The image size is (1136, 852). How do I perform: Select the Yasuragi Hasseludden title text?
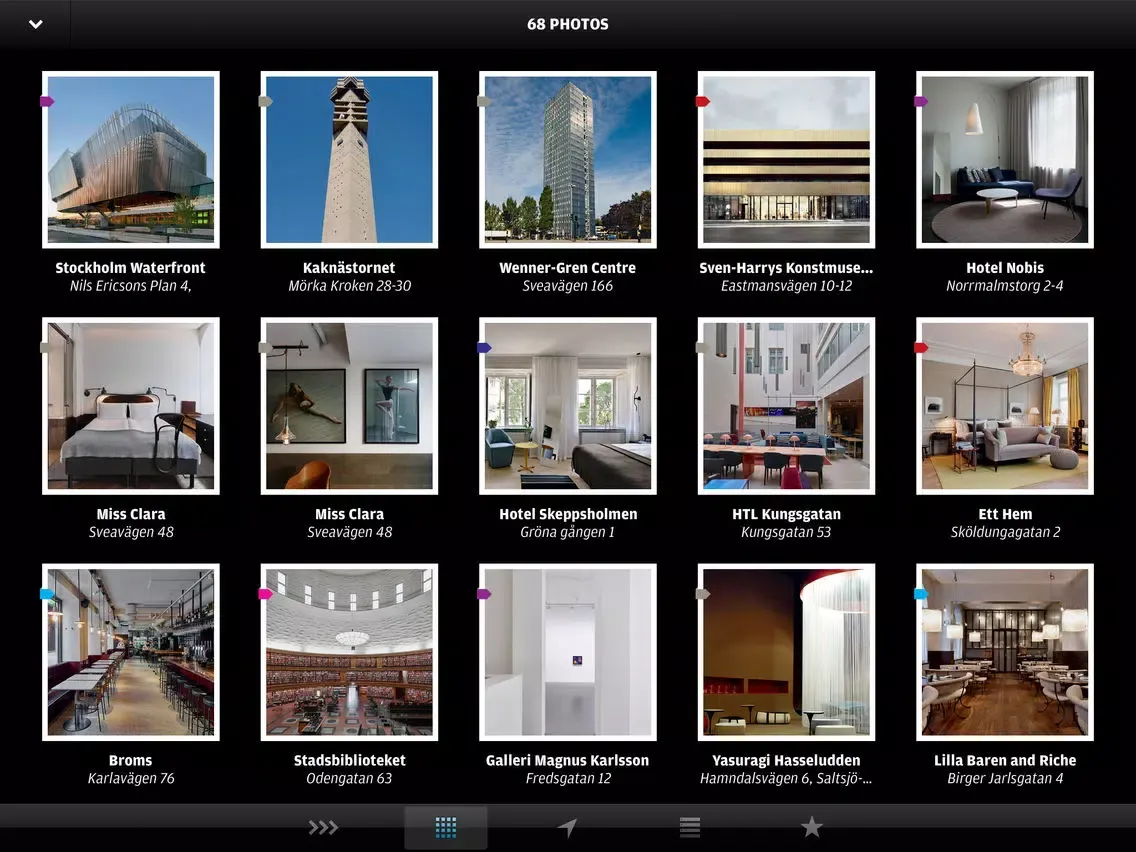(786, 761)
